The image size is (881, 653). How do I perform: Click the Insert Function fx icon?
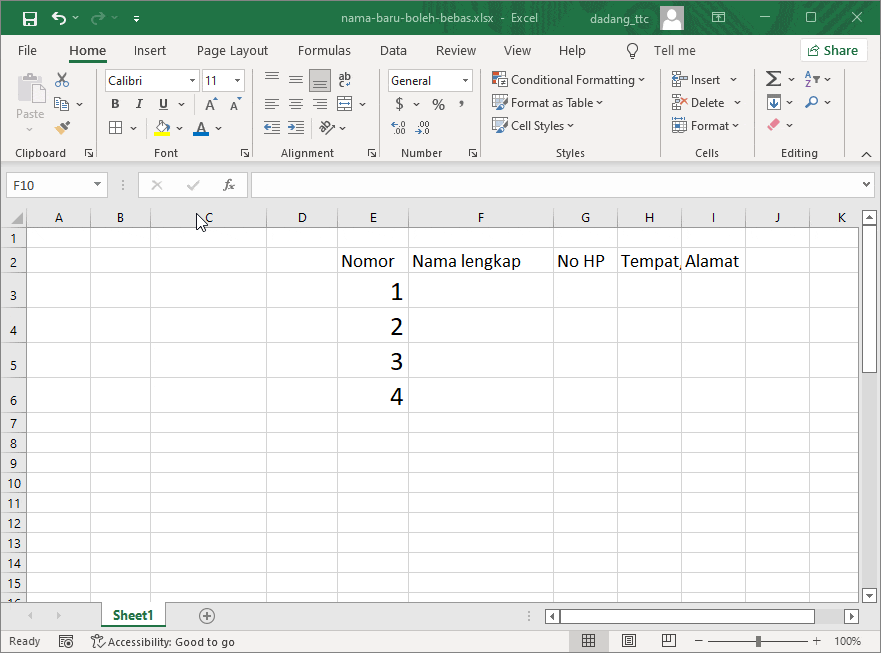(x=229, y=185)
